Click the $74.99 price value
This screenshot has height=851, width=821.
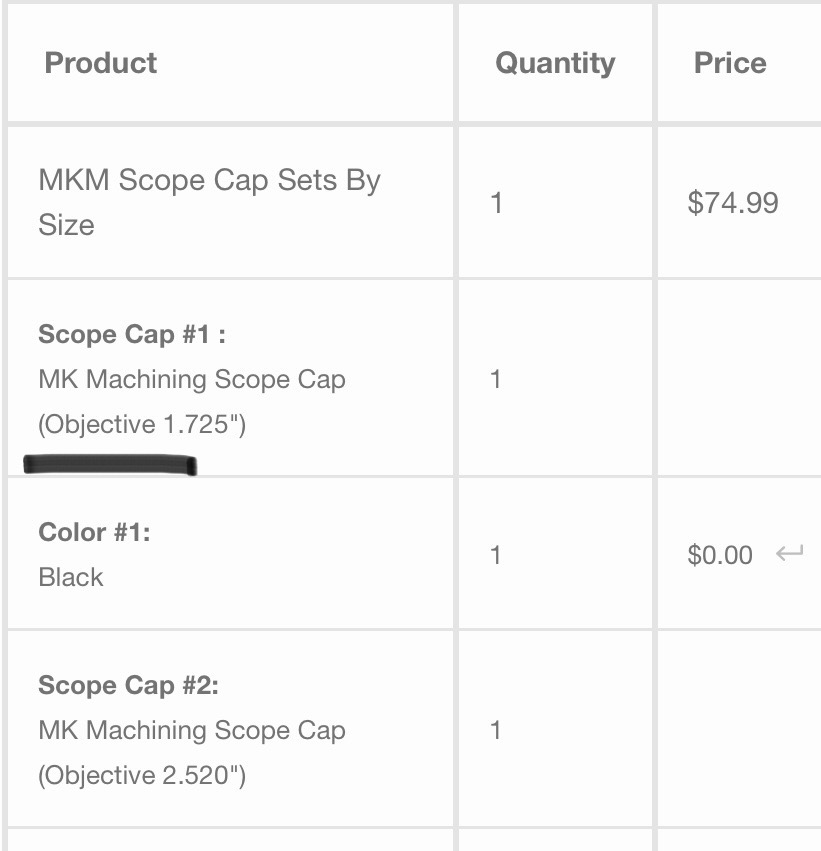[733, 202]
